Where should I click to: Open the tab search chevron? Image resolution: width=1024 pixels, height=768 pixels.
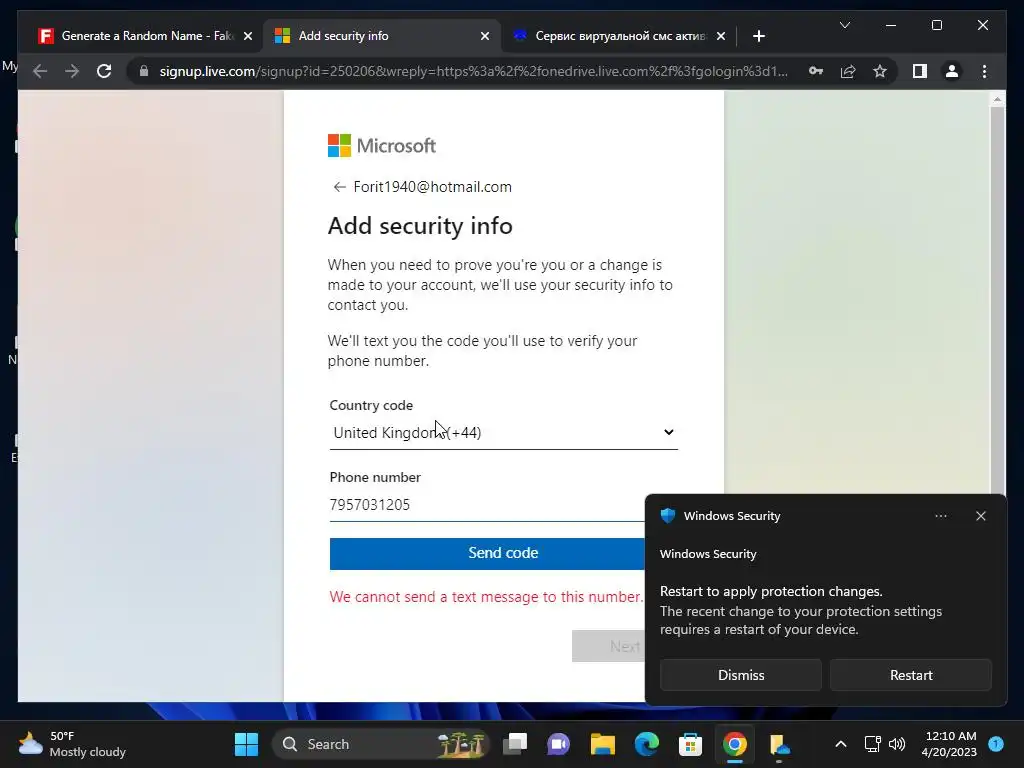pos(844,25)
